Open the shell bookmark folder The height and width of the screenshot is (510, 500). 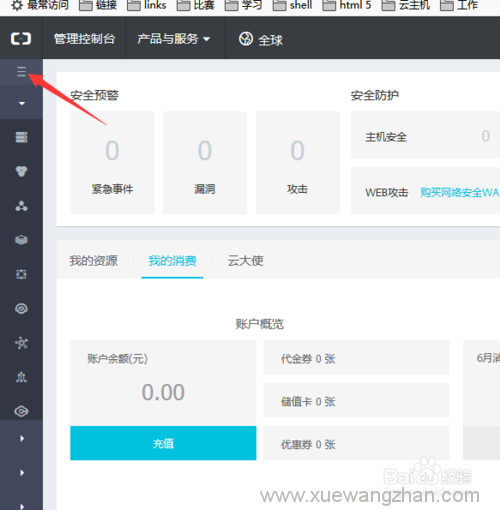click(292, 5)
